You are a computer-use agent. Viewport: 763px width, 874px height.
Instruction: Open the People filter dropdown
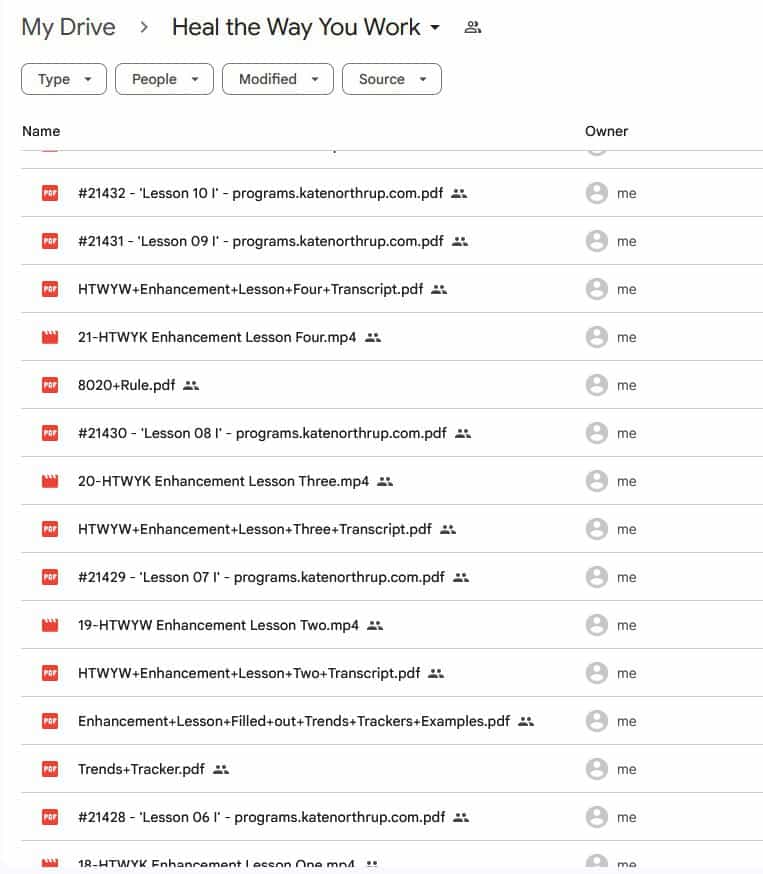[164, 79]
